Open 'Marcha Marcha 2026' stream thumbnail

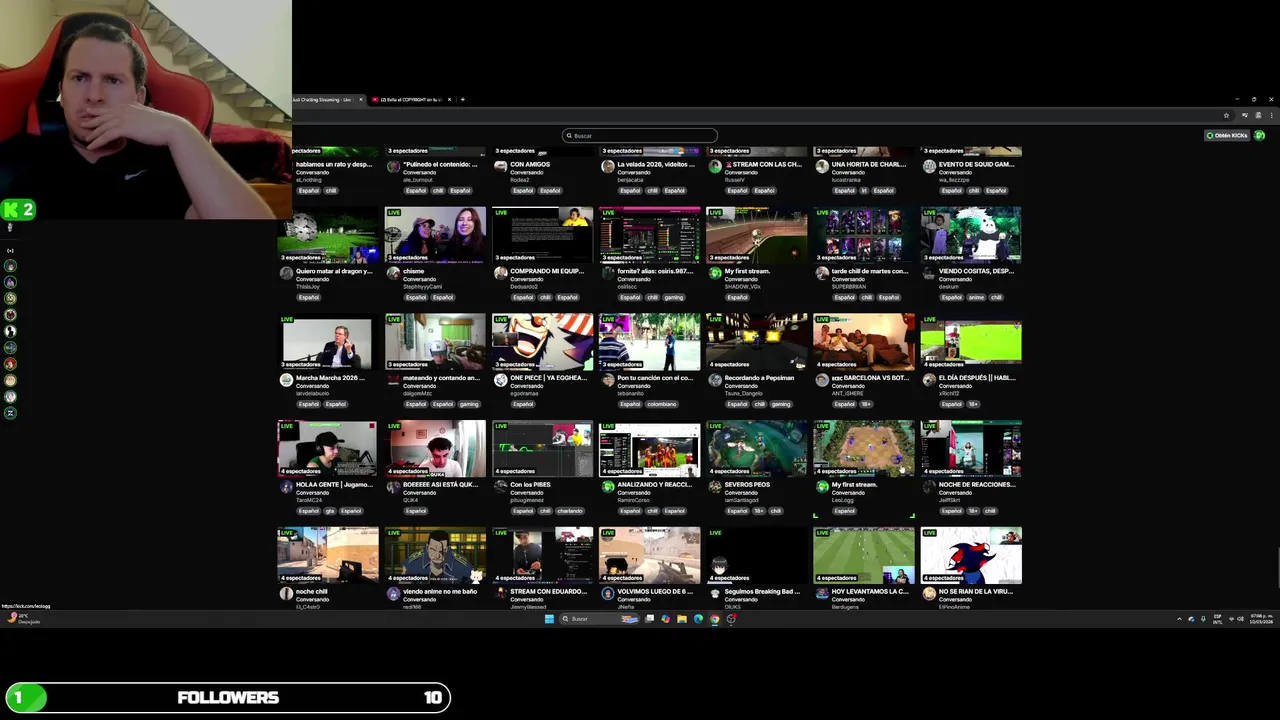[328, 342]
